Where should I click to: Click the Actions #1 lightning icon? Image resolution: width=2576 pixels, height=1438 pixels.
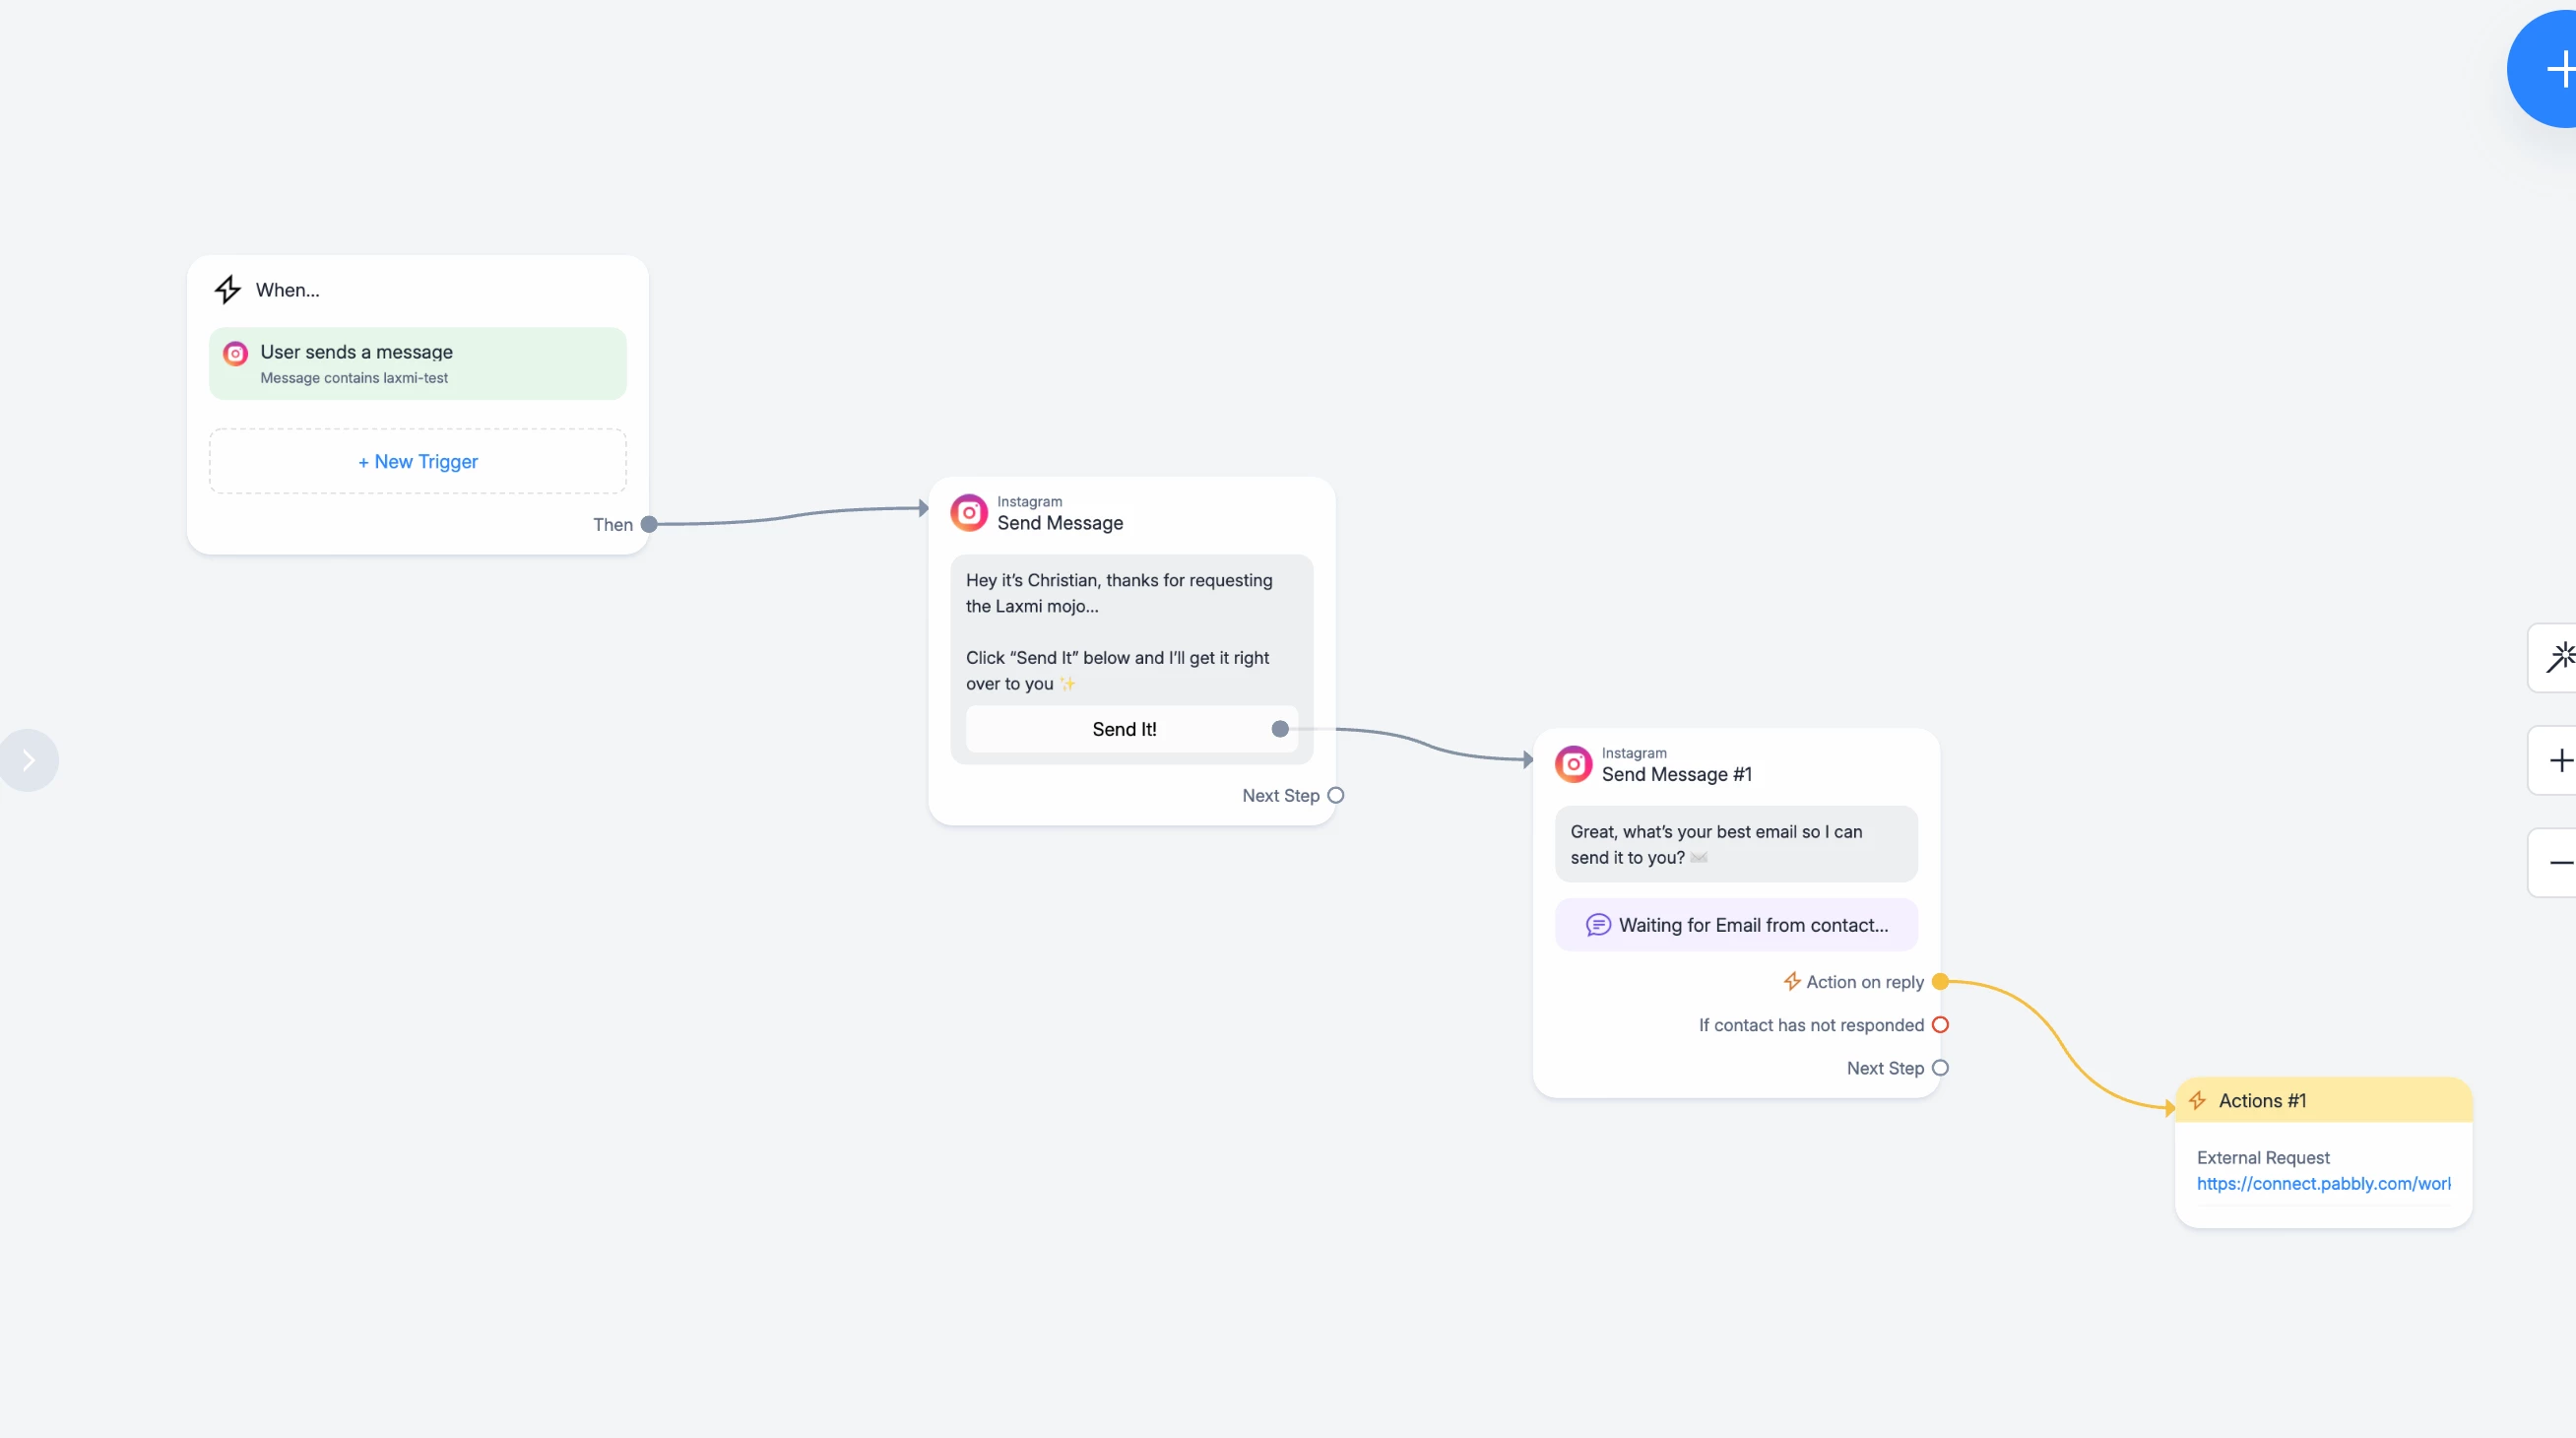[2197, 1101]
